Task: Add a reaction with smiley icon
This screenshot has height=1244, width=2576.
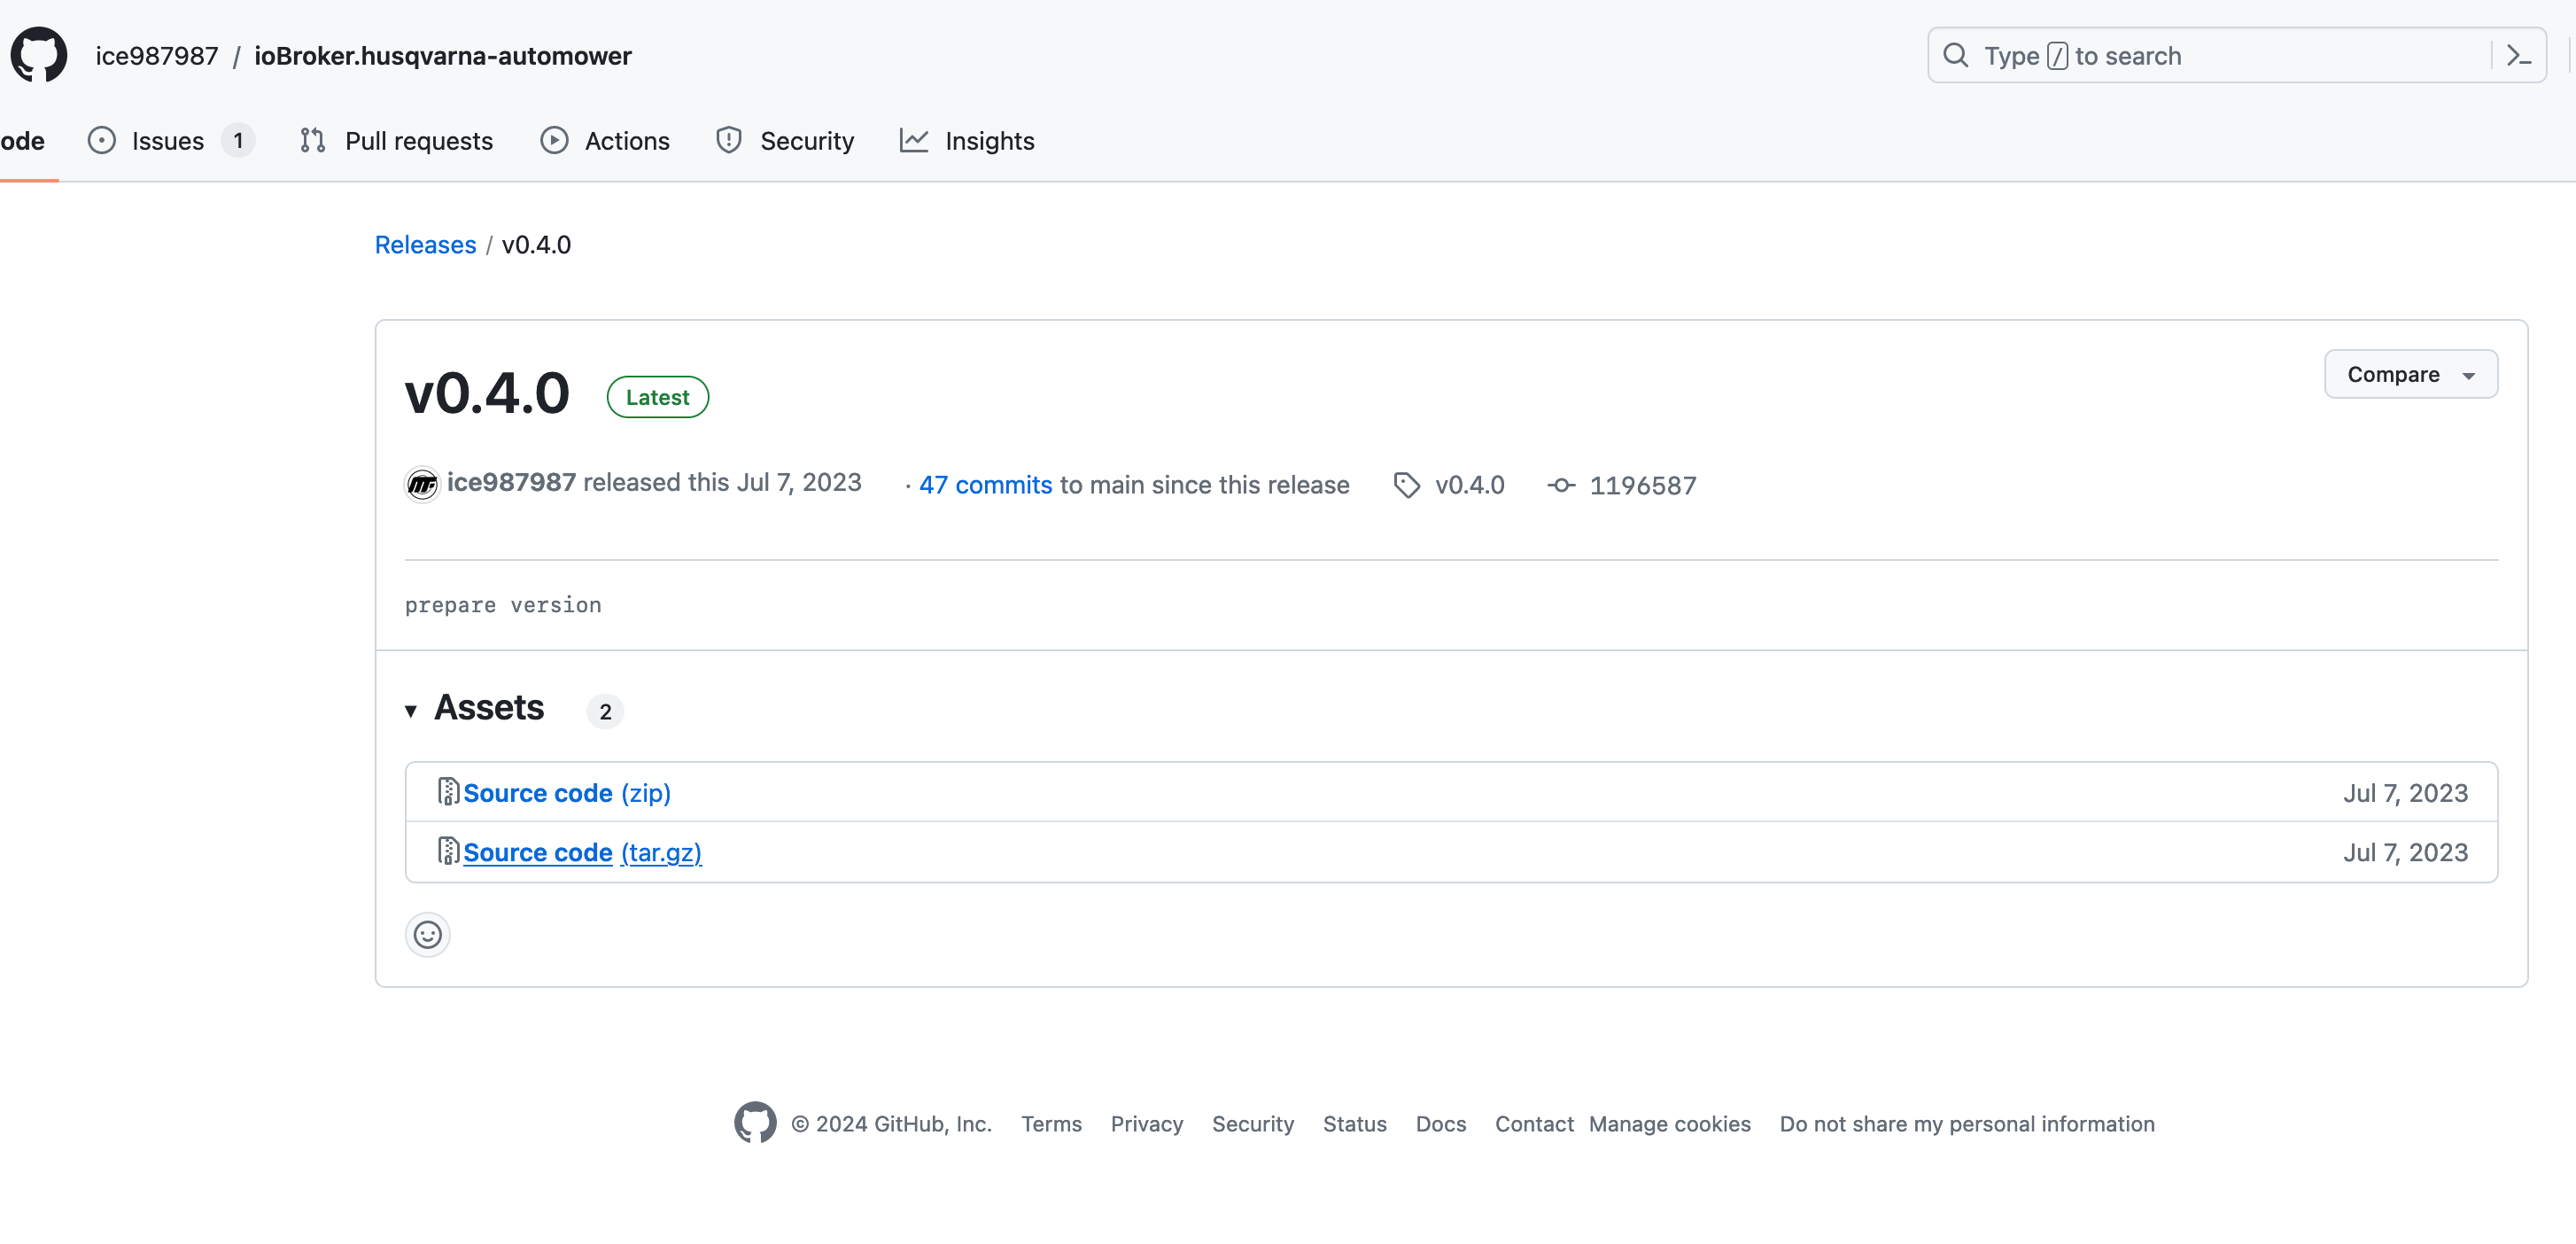Action: tap(428, 935)
